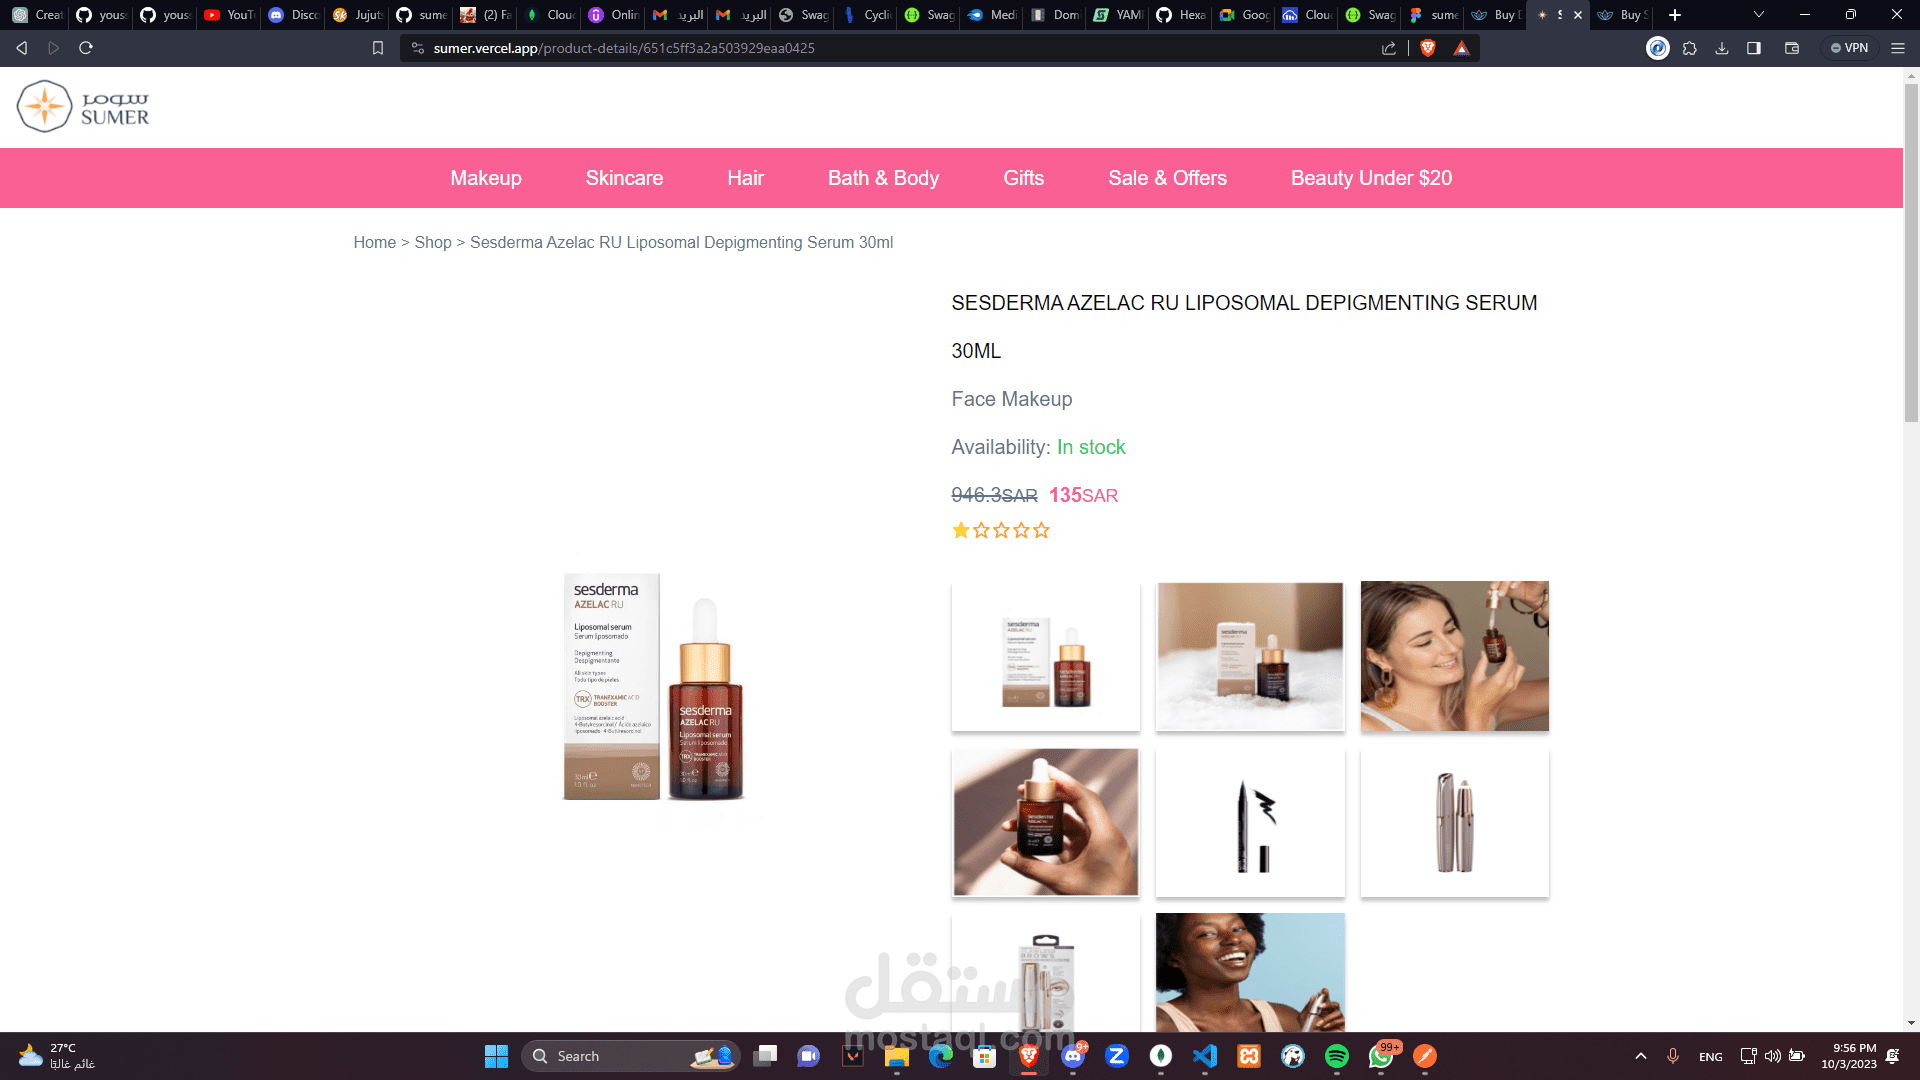Open WhatsApp from taskbar
This screenshot has width=1920, height=1080.
tap(1381, 1056)
